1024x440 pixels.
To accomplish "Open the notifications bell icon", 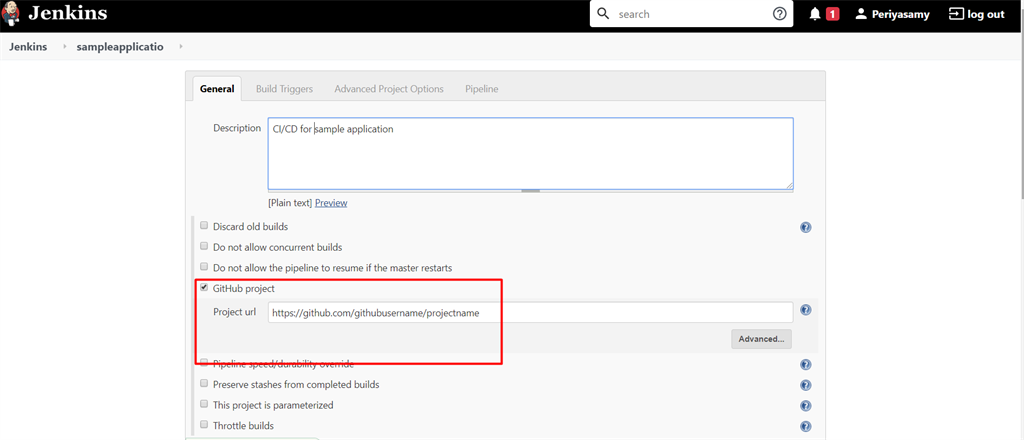I will [814, 14].
